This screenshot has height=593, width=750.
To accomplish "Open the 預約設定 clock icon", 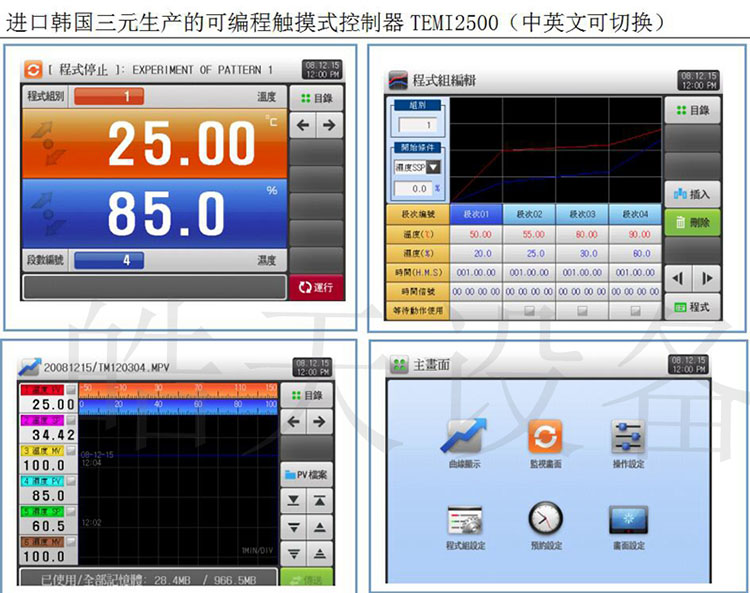I will 545,518.
